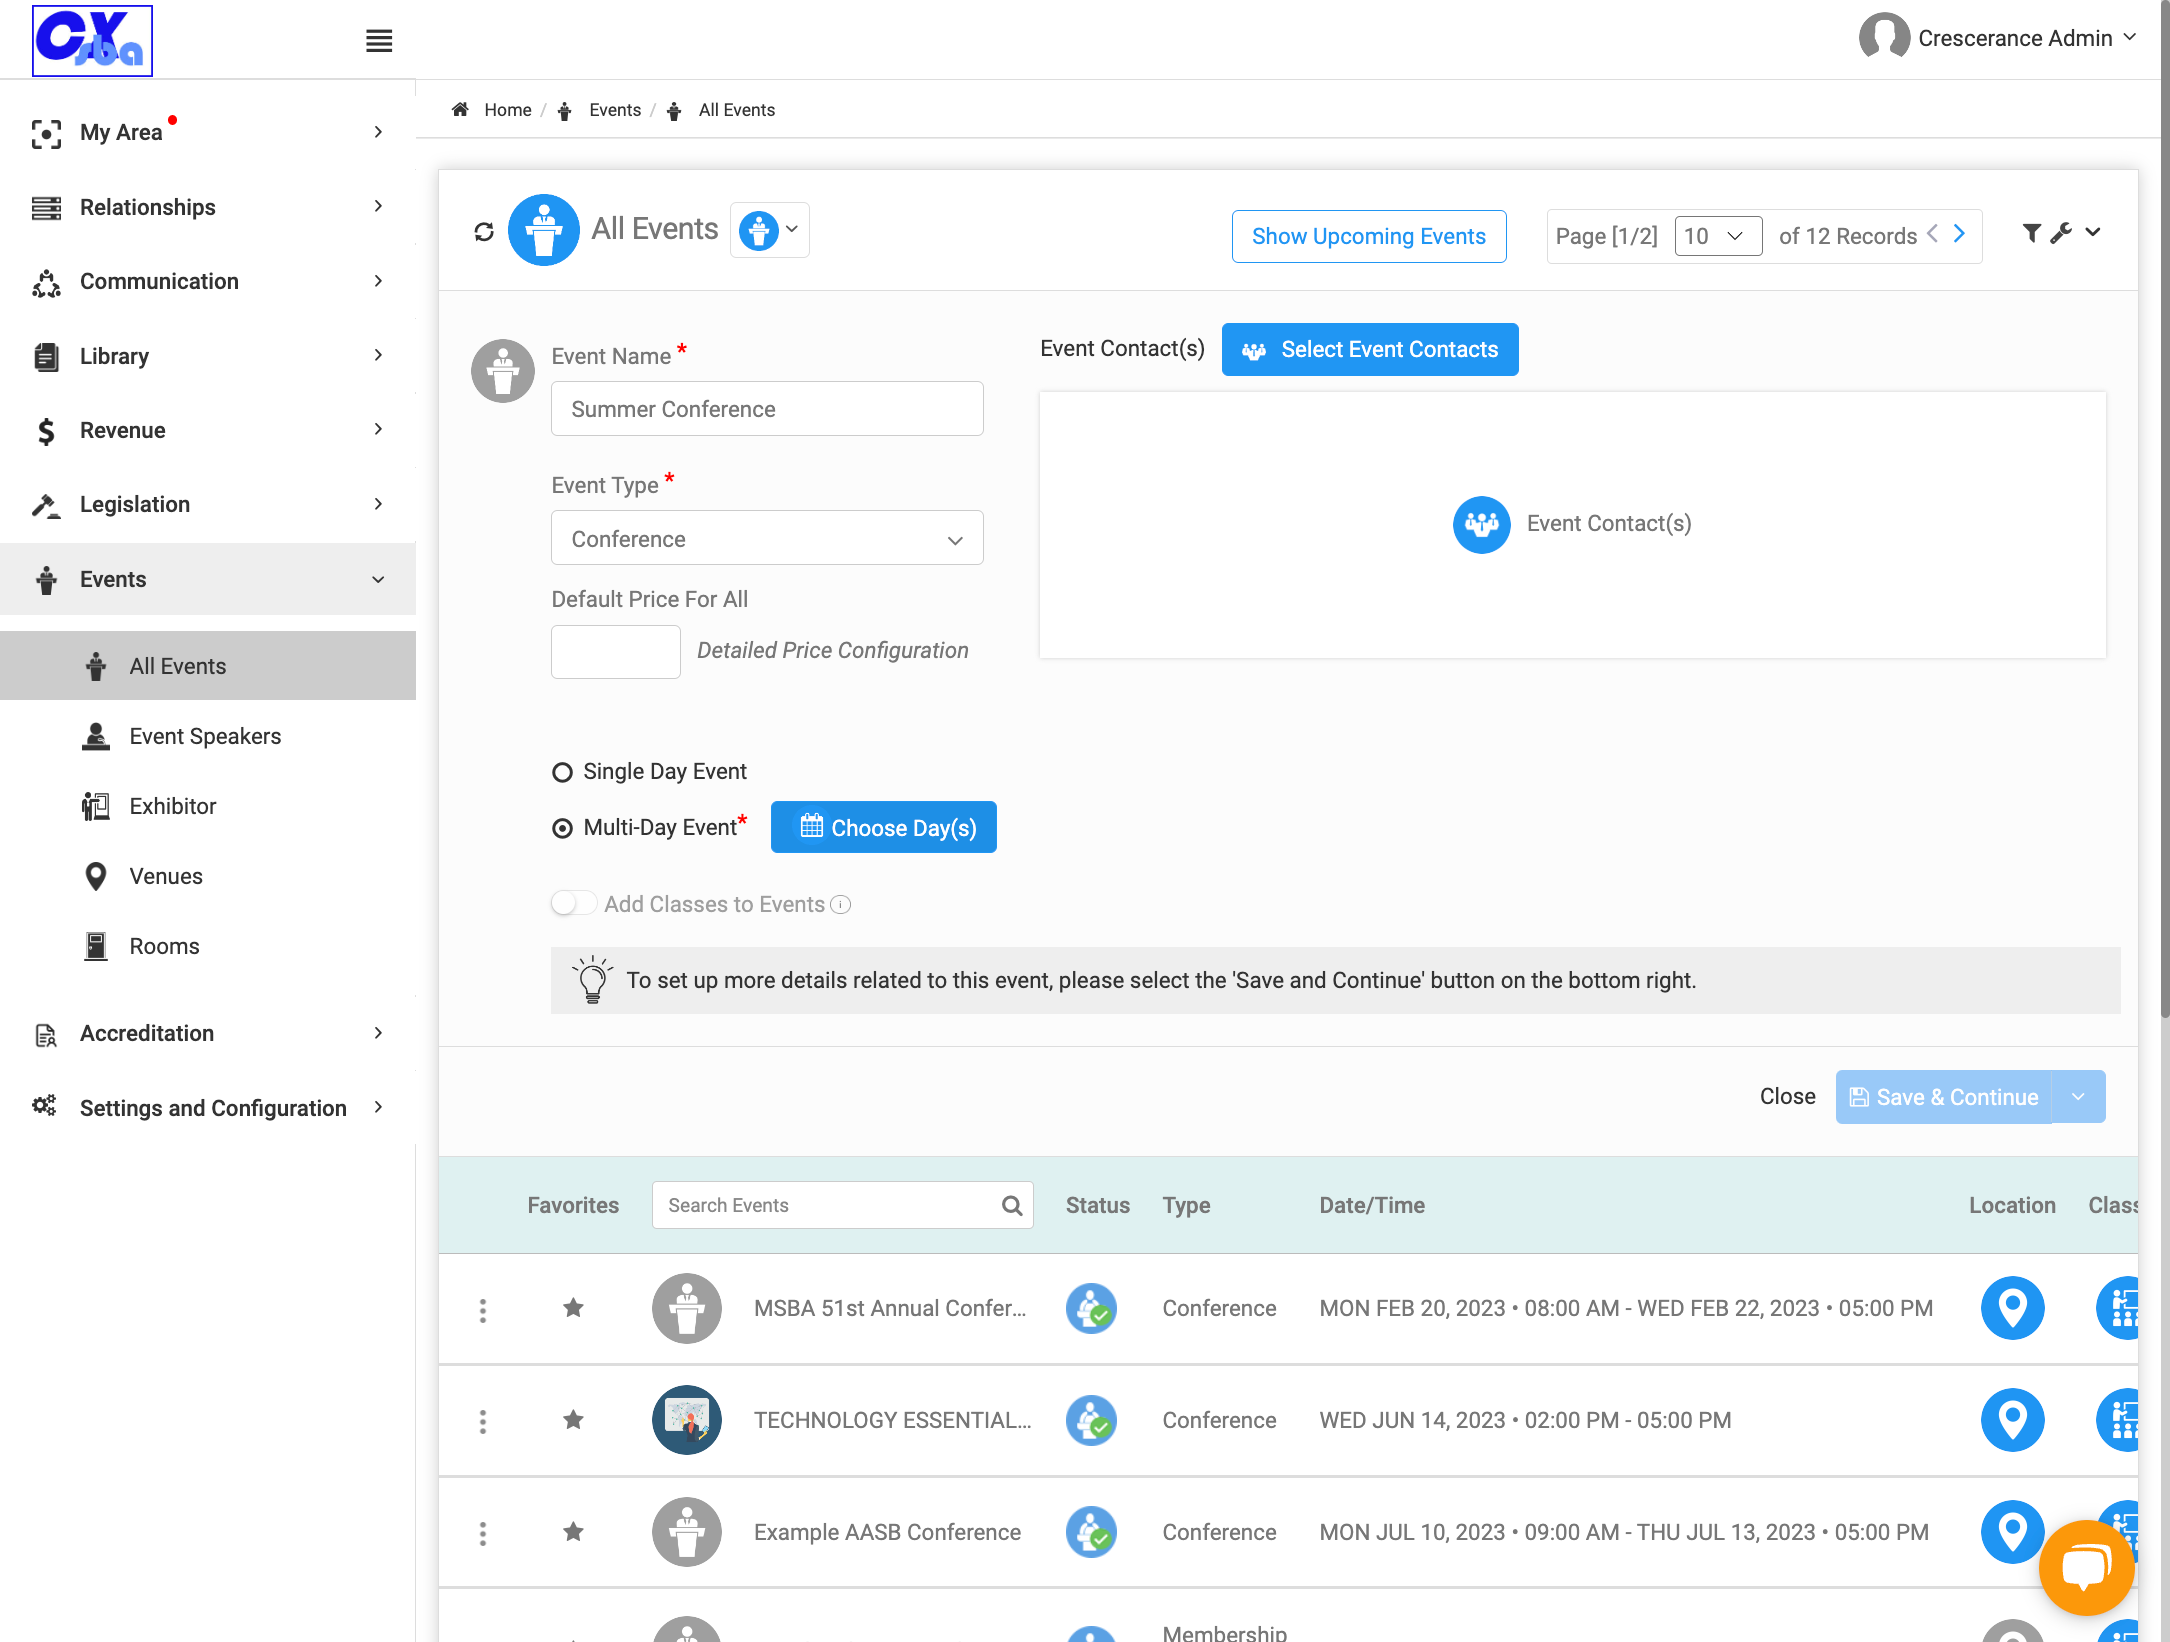Open the Event Type Conference dropdown
This screenshot has width=2170, height=1642.
[767, 539]
